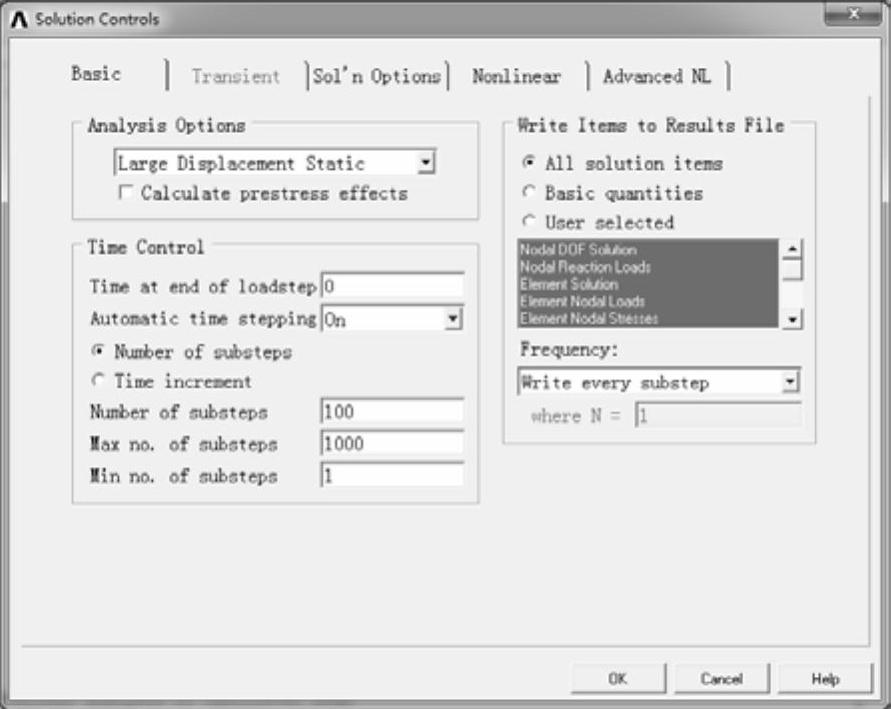This screenshot has width=891, height=709.
Task: Click results item list scroll-up arrow
Action: click(x=792, y=249)
